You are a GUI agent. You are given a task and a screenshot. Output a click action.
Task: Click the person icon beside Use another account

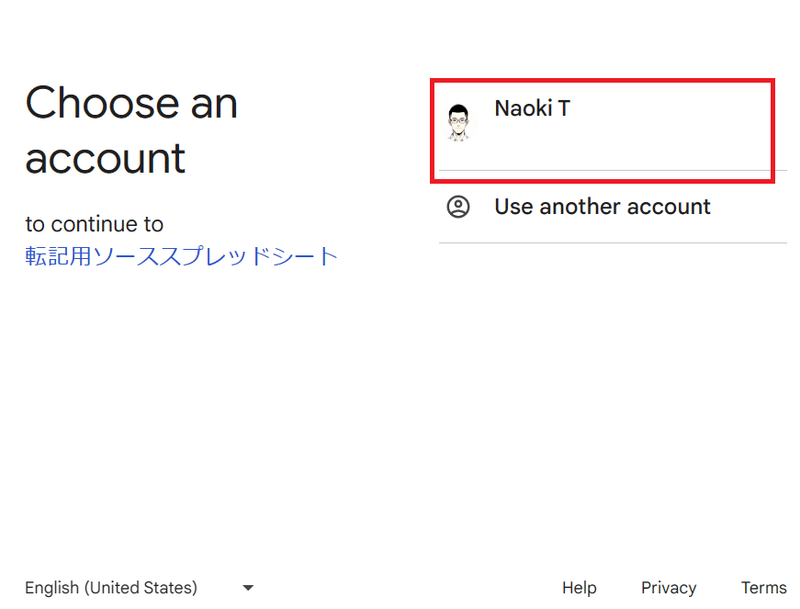458,207
